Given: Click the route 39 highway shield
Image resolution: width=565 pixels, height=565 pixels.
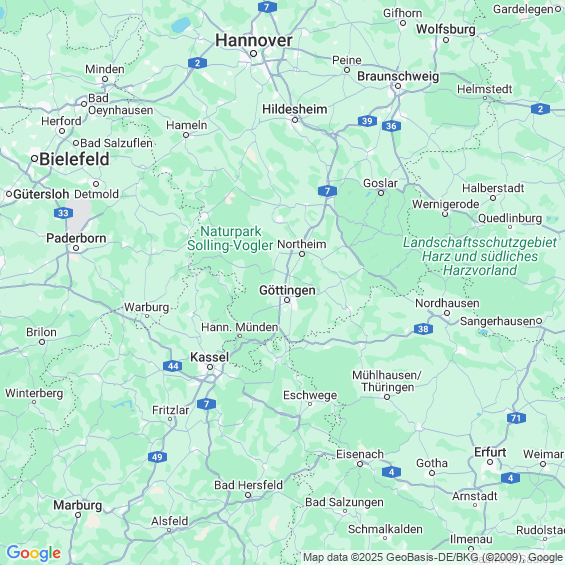Looking at the screenshot, I should [367, 121].
